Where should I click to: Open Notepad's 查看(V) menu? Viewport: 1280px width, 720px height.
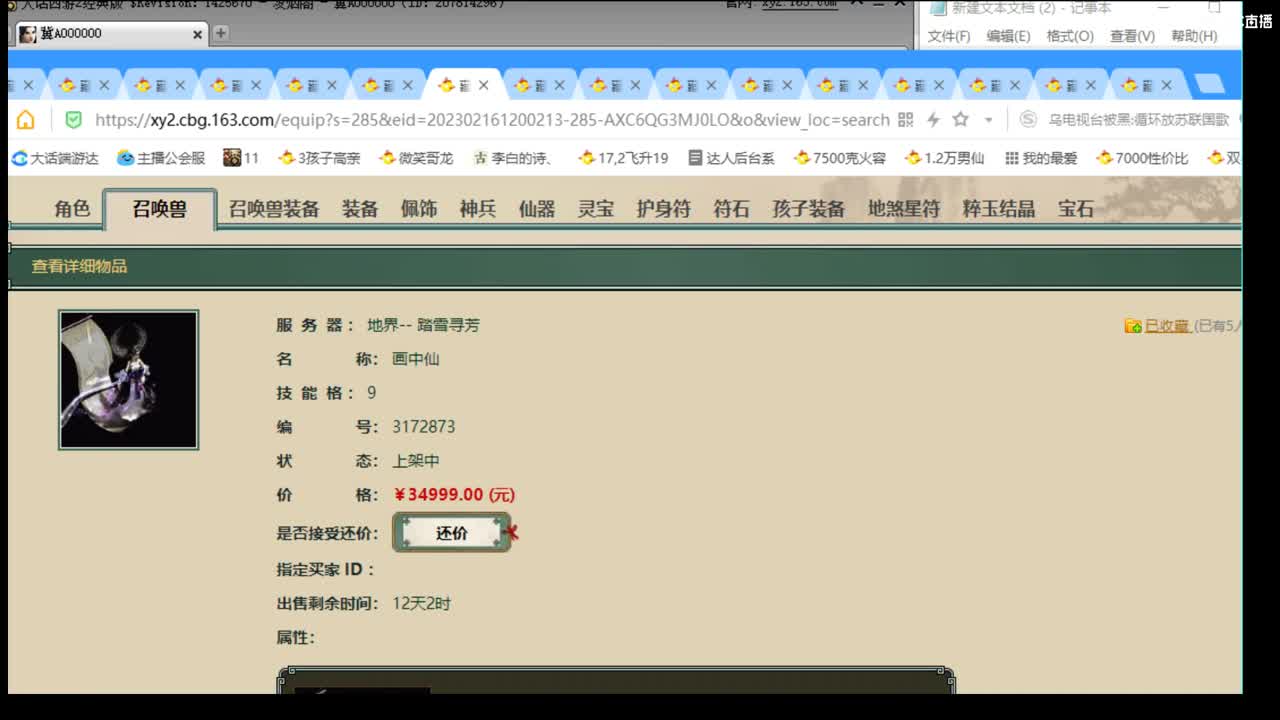(x=1132, y=36)
